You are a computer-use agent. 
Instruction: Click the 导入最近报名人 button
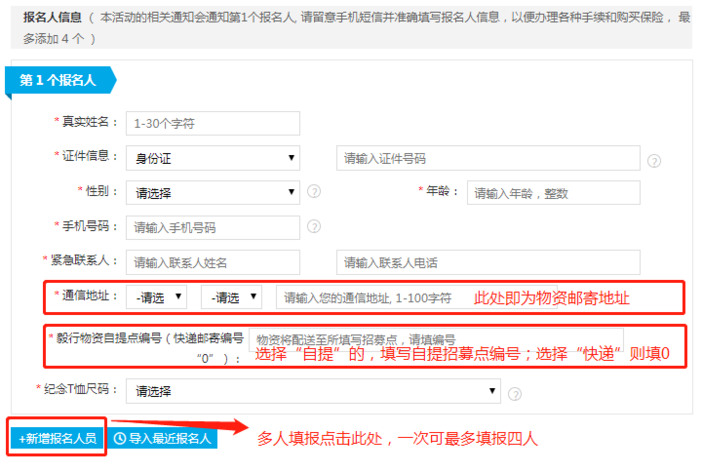click(x=162, y=438)
